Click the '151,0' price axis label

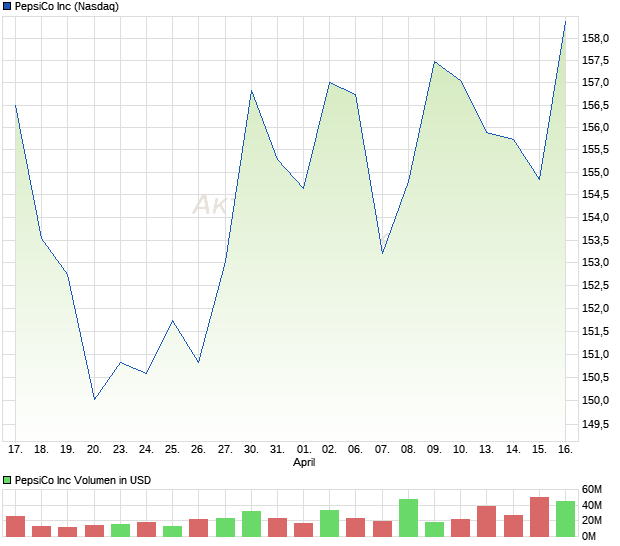tap(595, 354)
